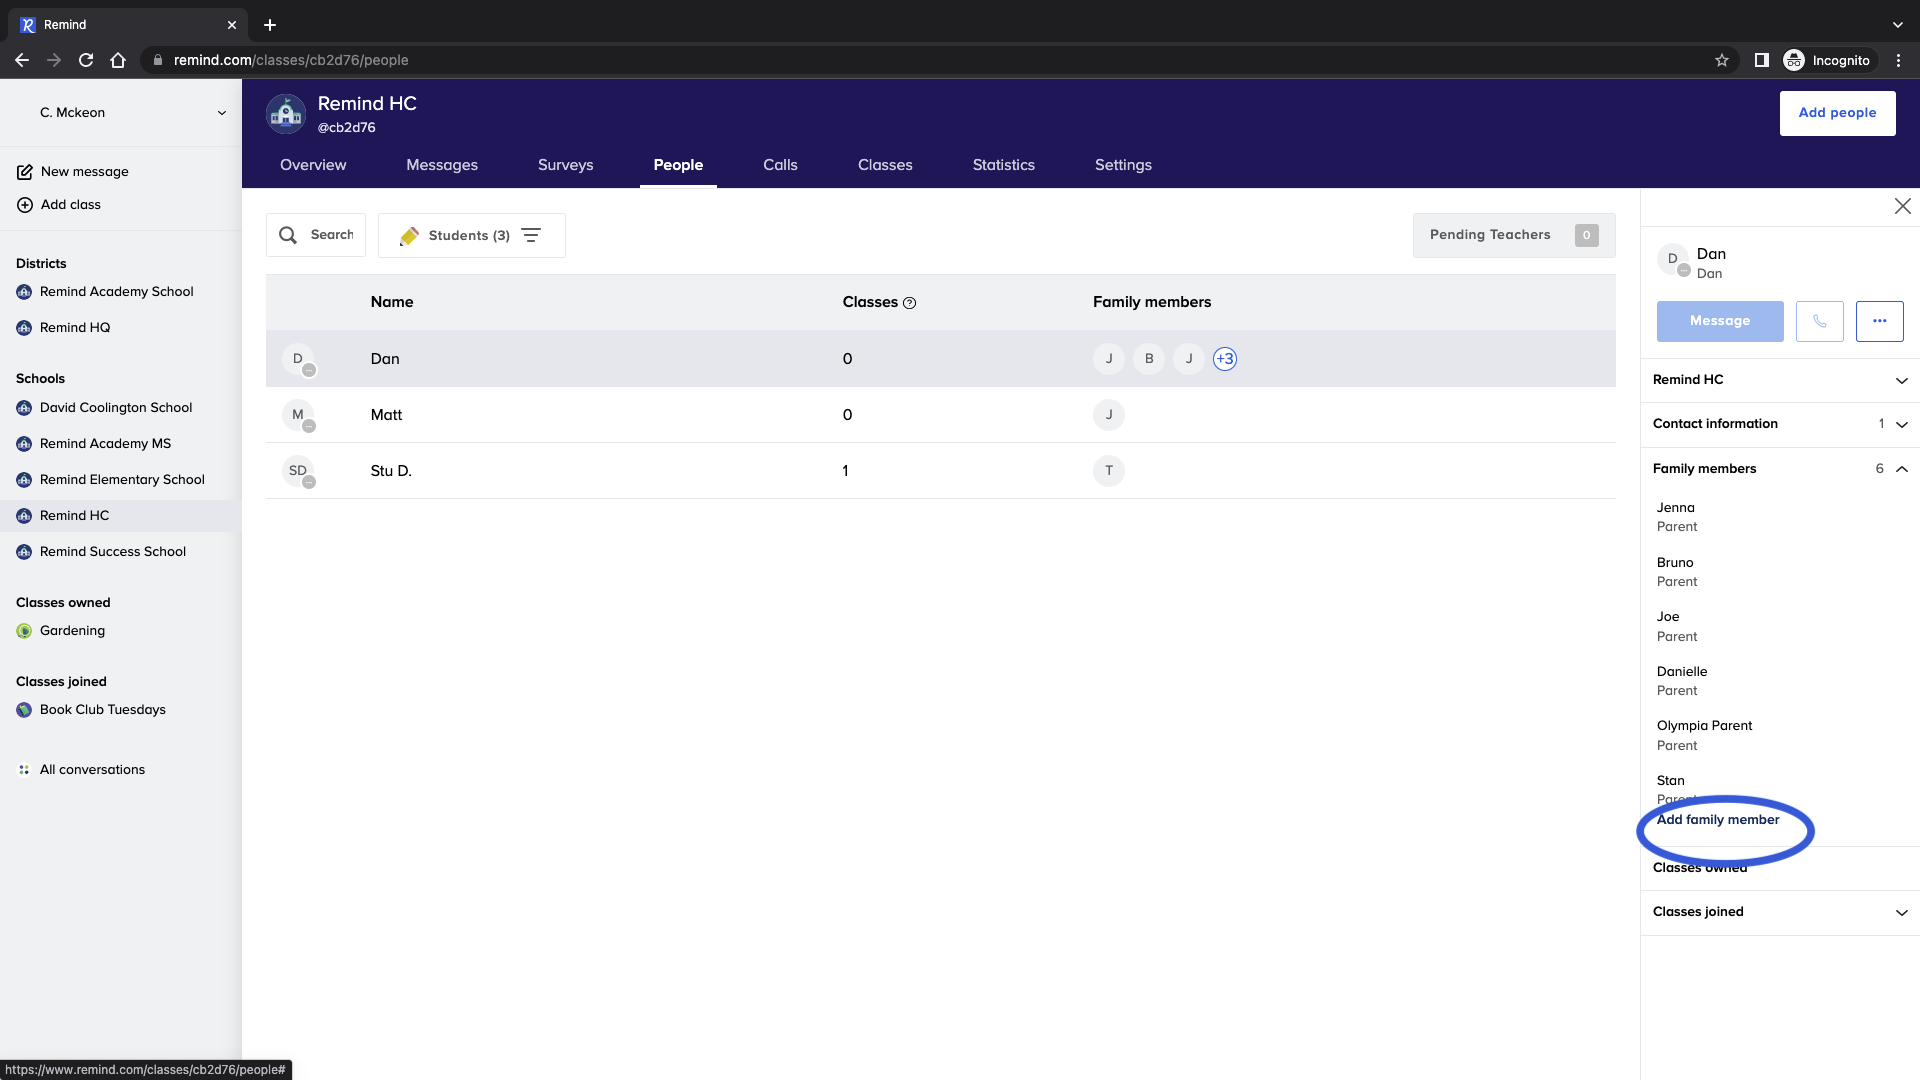Click the +3 family members badge

1224,359
